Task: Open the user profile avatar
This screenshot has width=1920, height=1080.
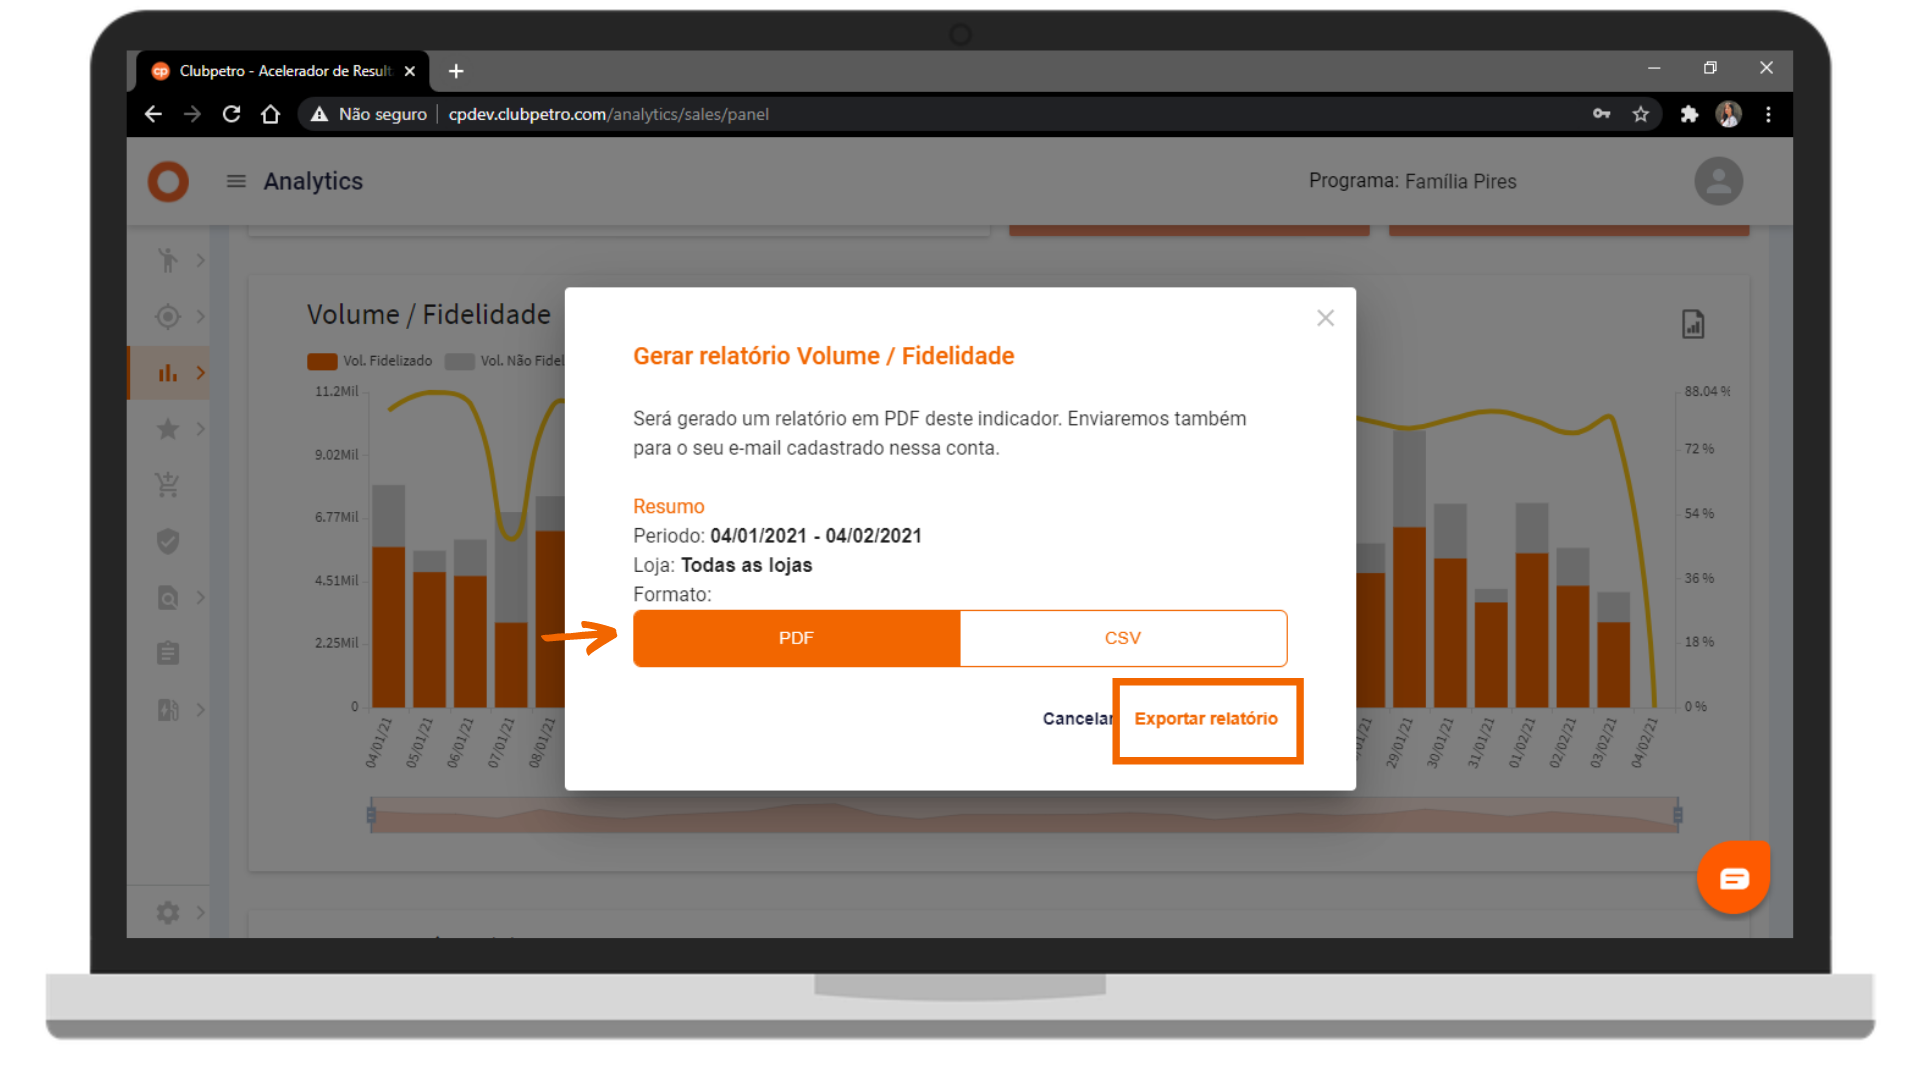Action: [1718, 181]
